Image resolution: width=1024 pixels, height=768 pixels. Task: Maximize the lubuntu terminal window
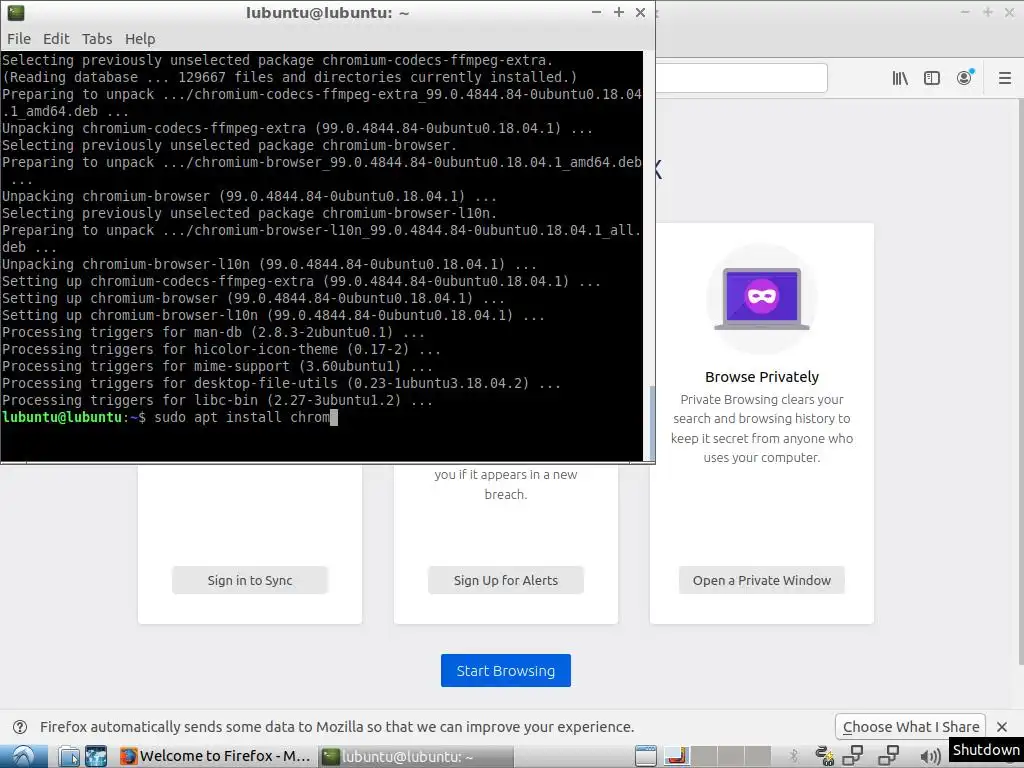618,12
